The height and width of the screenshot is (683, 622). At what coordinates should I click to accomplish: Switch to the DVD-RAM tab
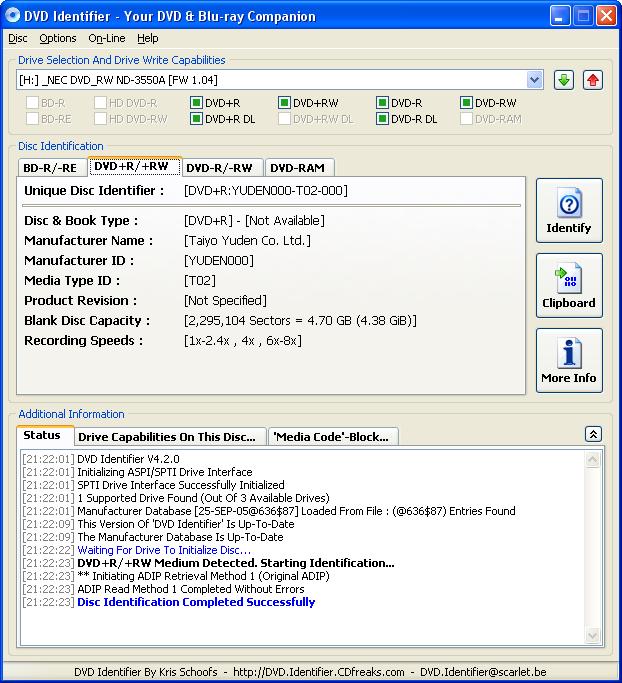(300, 168)
